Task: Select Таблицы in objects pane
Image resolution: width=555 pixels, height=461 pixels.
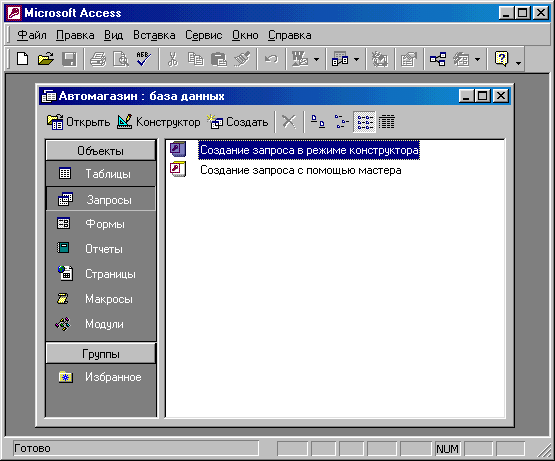Action: tap(101, 174)
